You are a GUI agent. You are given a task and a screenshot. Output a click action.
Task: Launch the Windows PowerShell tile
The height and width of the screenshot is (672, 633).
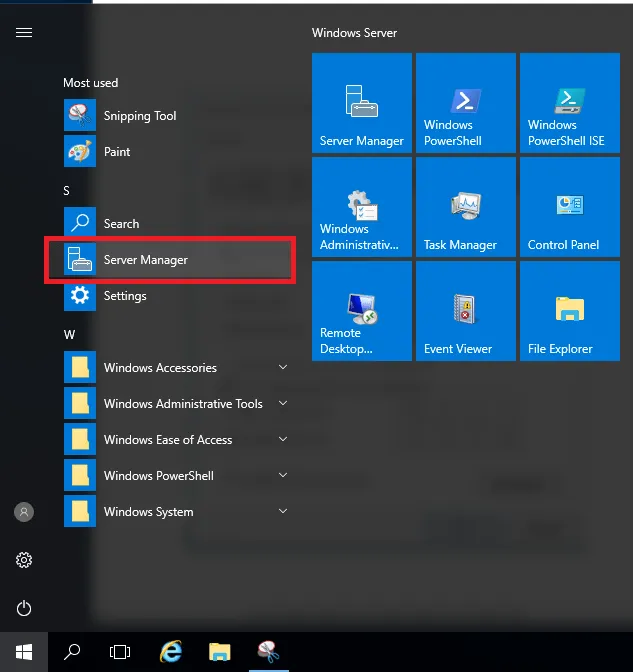[x=466, y=103]
